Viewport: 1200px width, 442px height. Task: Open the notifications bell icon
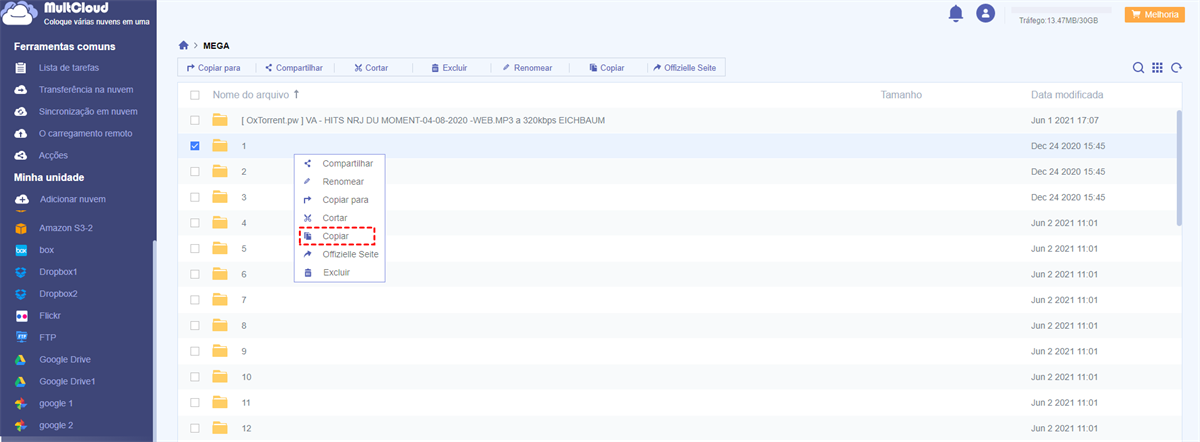coord(956,14)
